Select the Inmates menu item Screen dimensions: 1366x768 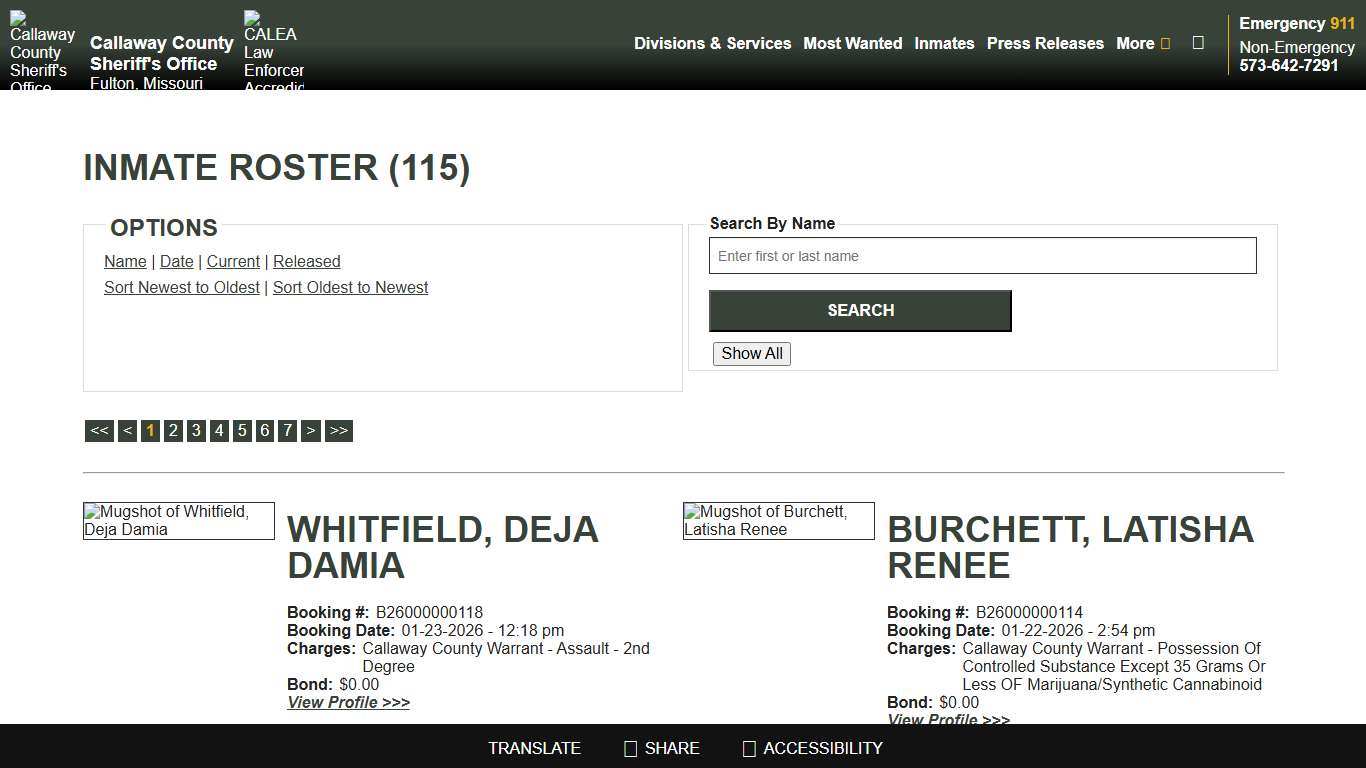click(x=944, y=43)
